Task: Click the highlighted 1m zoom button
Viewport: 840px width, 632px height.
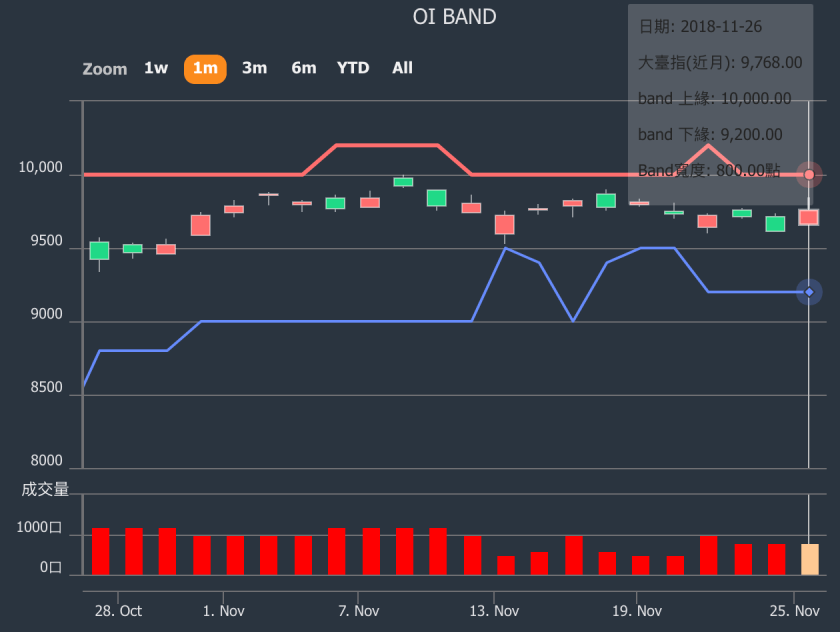Action: click(205, 68)
